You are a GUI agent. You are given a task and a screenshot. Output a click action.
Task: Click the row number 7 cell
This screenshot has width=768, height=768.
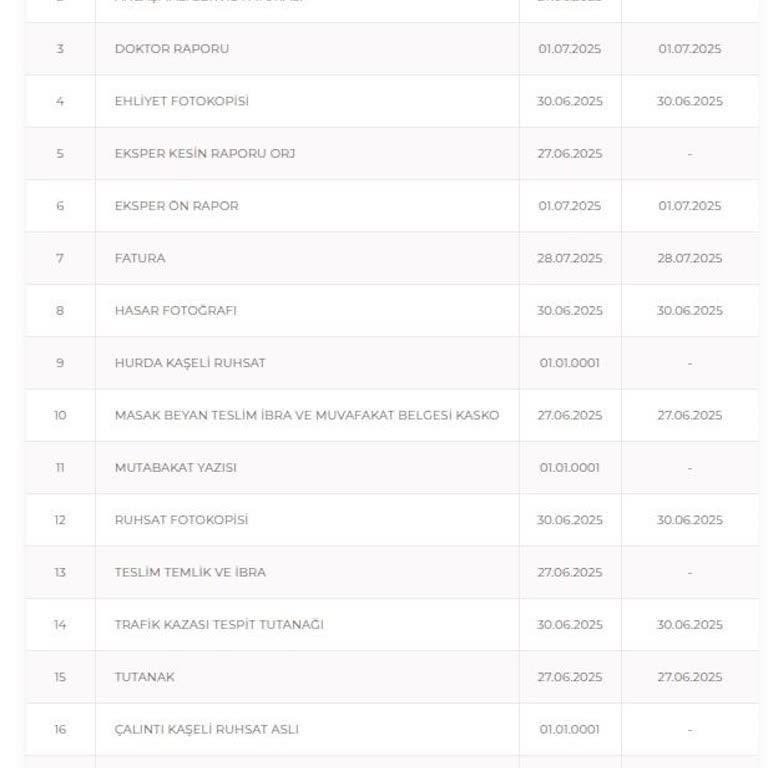tap(60, 258)
